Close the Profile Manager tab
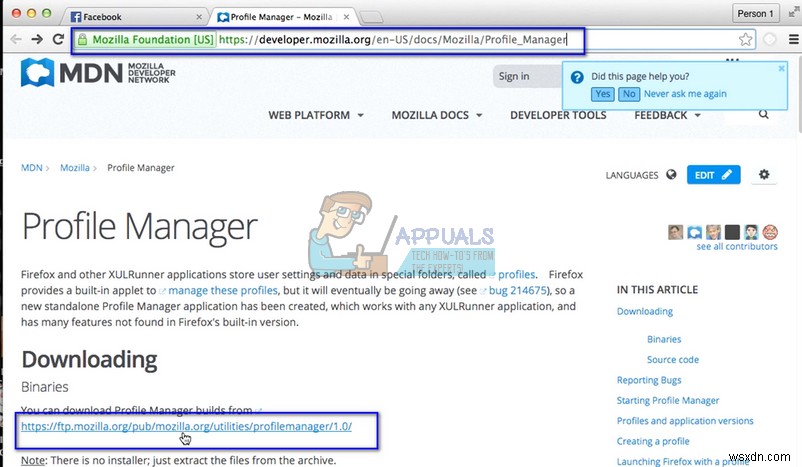This screenshot has height=467, width=802. [x=346, y=17]
